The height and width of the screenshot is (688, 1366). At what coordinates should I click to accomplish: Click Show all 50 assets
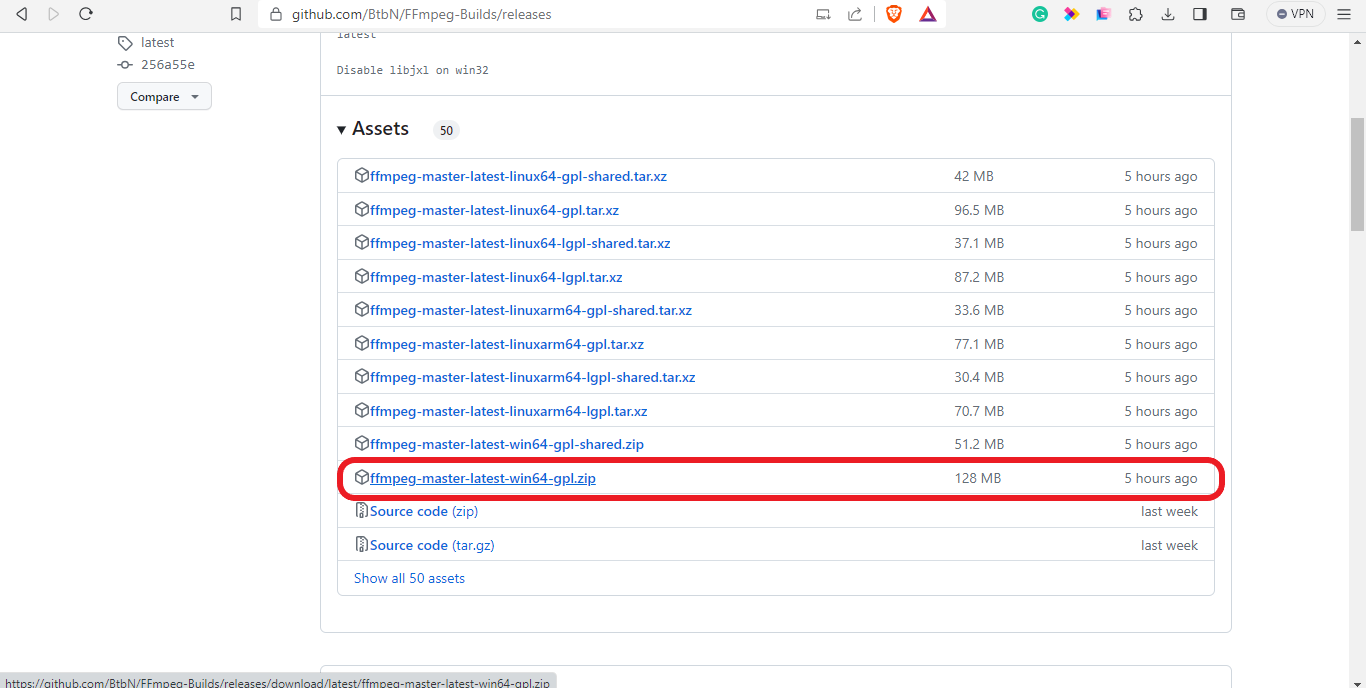pyautogui.click(x=409, y=578)
